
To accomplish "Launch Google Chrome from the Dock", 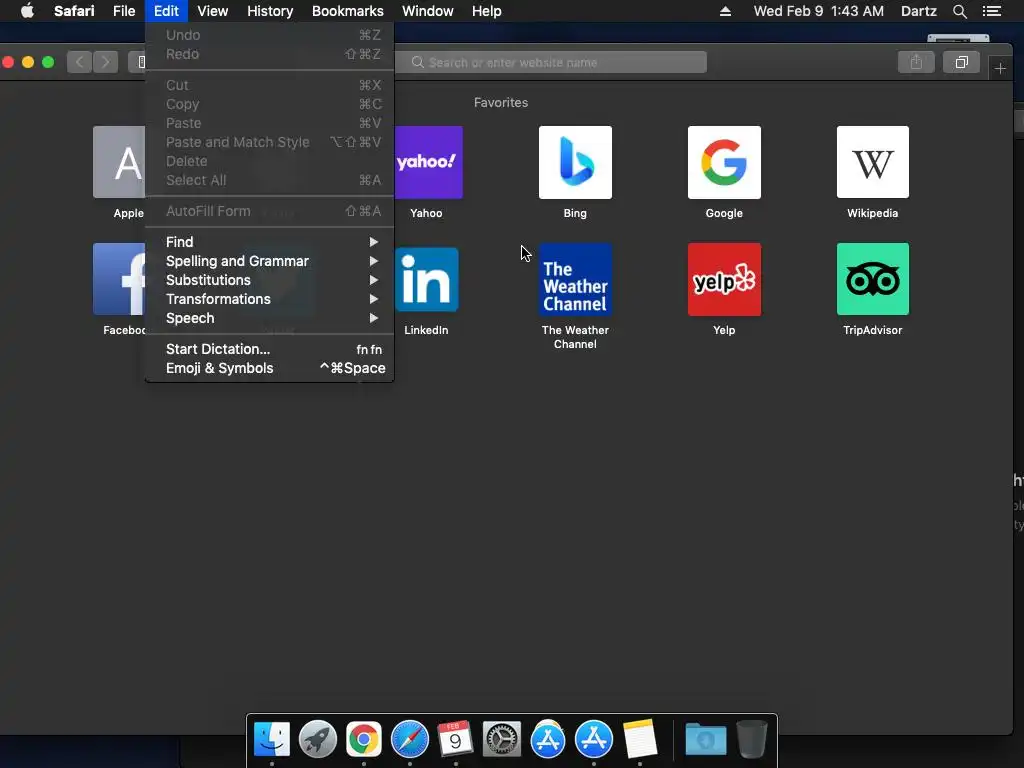I will (364, 739).
